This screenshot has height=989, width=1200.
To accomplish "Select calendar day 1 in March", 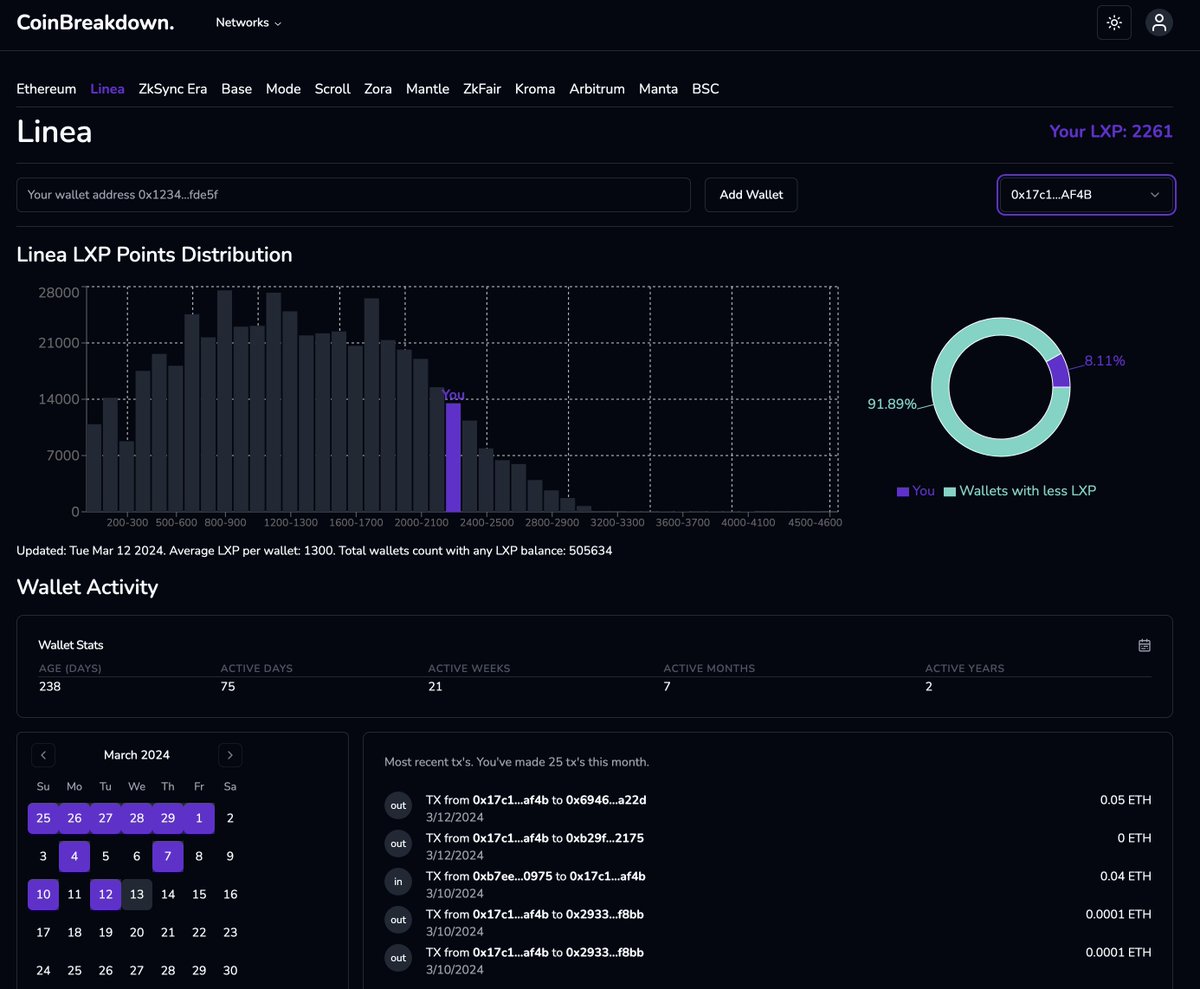I will tap(199, 818).
